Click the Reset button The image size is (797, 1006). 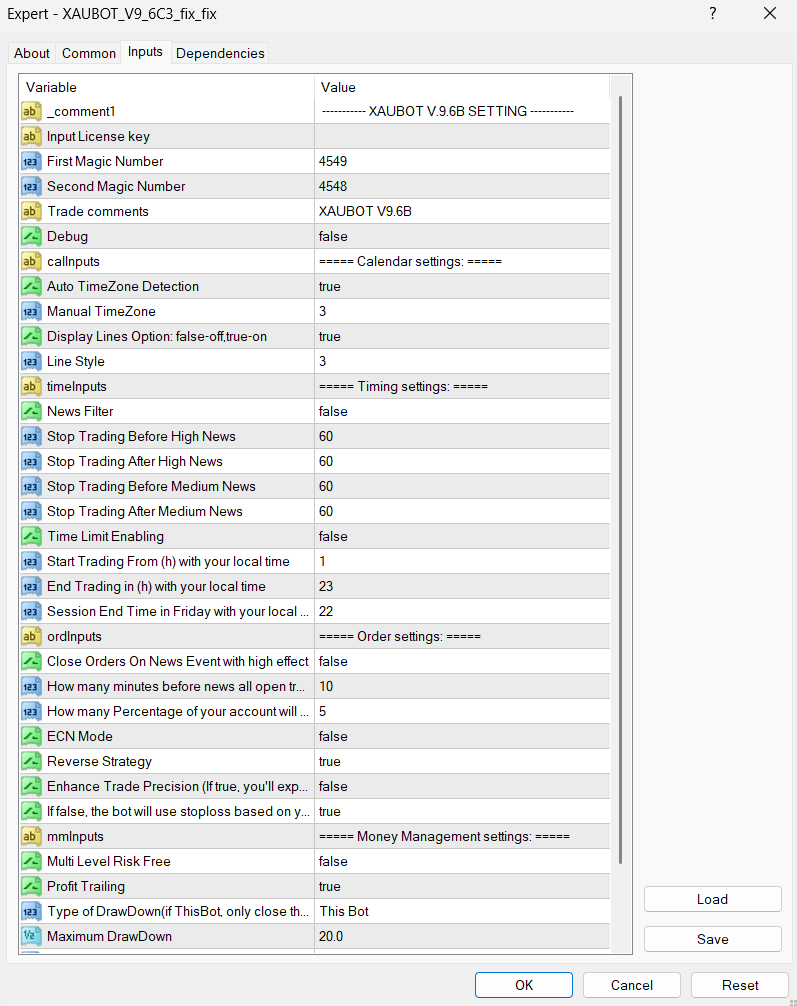[739, 985]
